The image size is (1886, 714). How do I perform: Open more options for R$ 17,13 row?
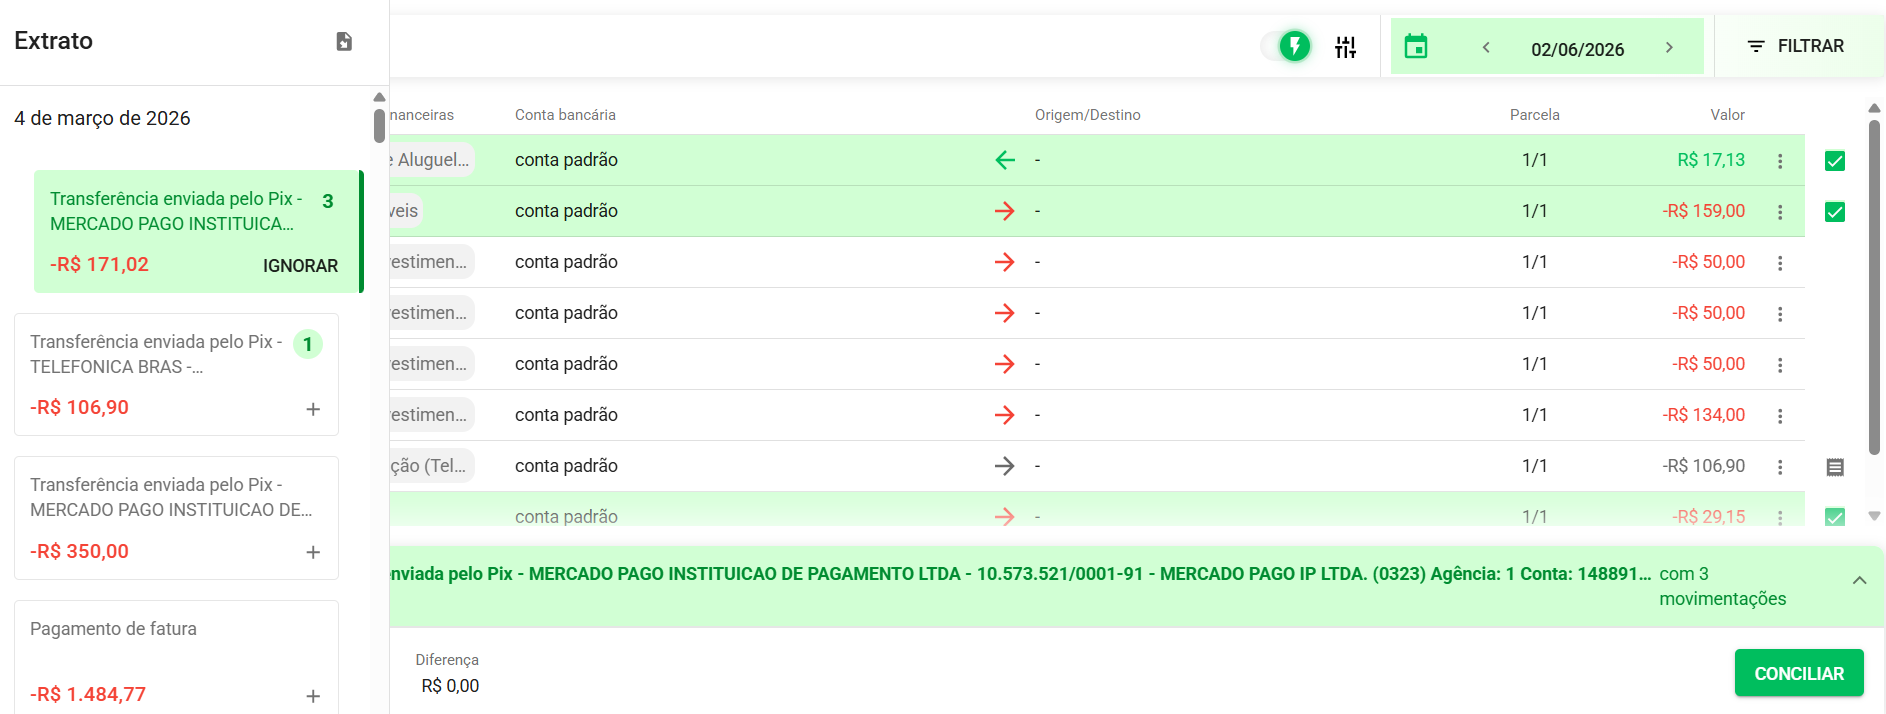click(1780, 161)
